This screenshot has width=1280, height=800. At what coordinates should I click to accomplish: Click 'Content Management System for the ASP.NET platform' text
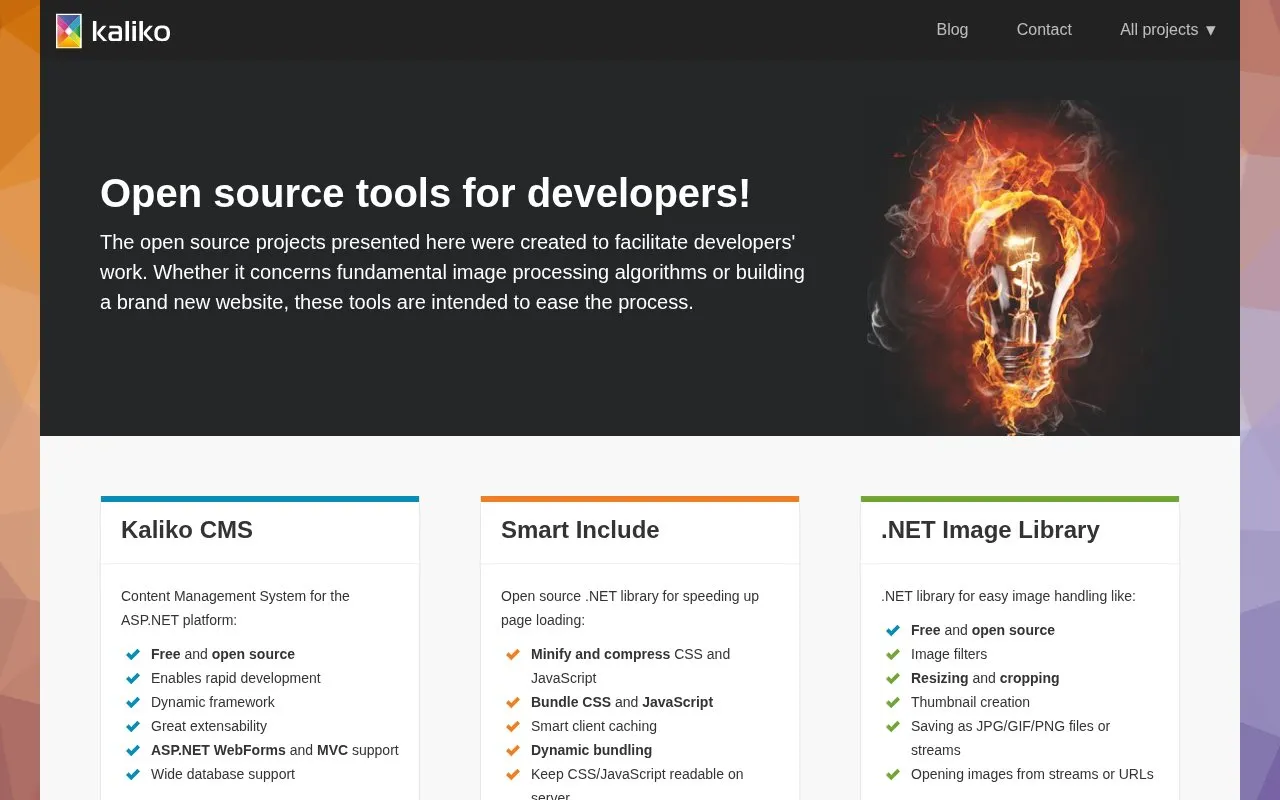[235, 608]
